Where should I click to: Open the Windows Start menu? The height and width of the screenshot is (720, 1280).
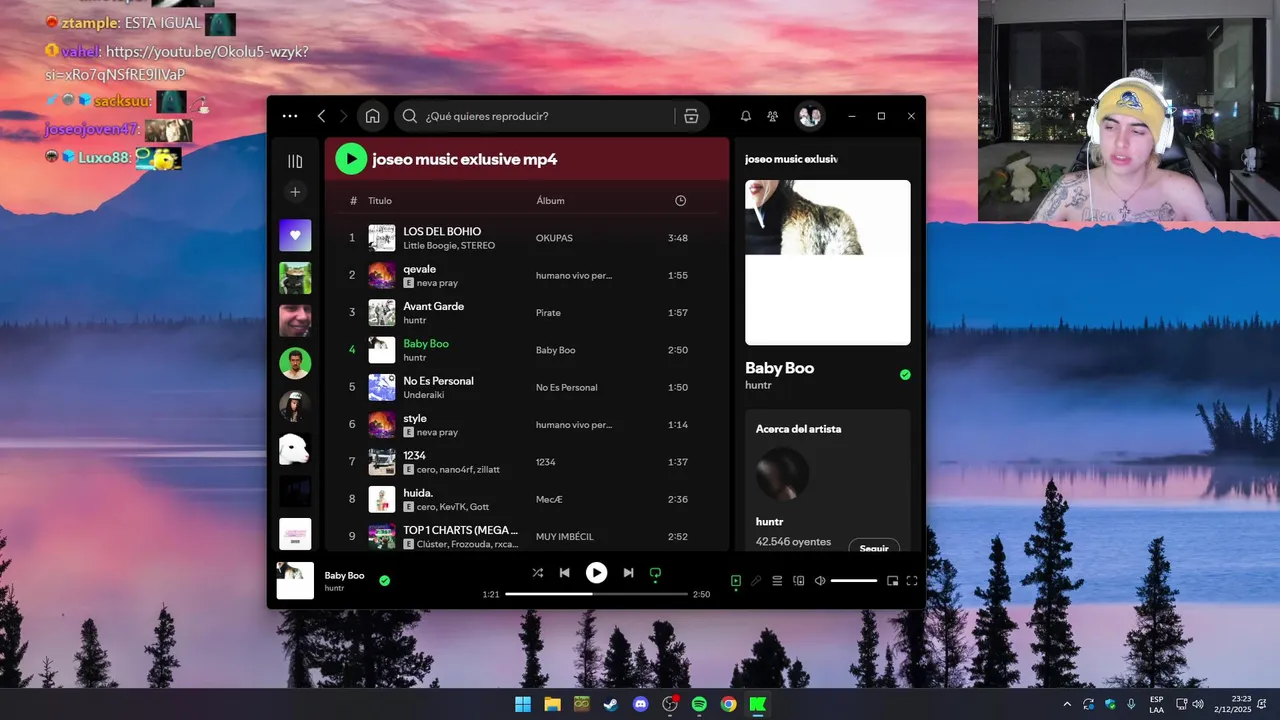523,704
